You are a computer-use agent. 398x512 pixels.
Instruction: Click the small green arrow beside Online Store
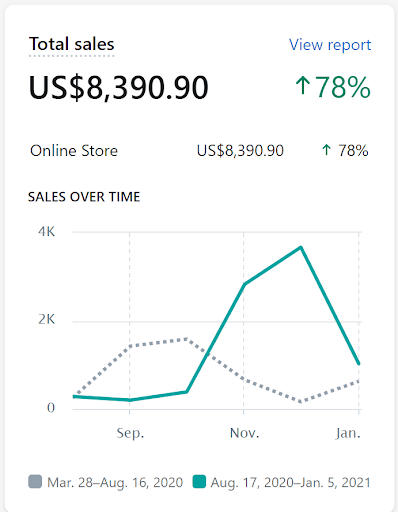pyautogui.click(x=326, y=150)
